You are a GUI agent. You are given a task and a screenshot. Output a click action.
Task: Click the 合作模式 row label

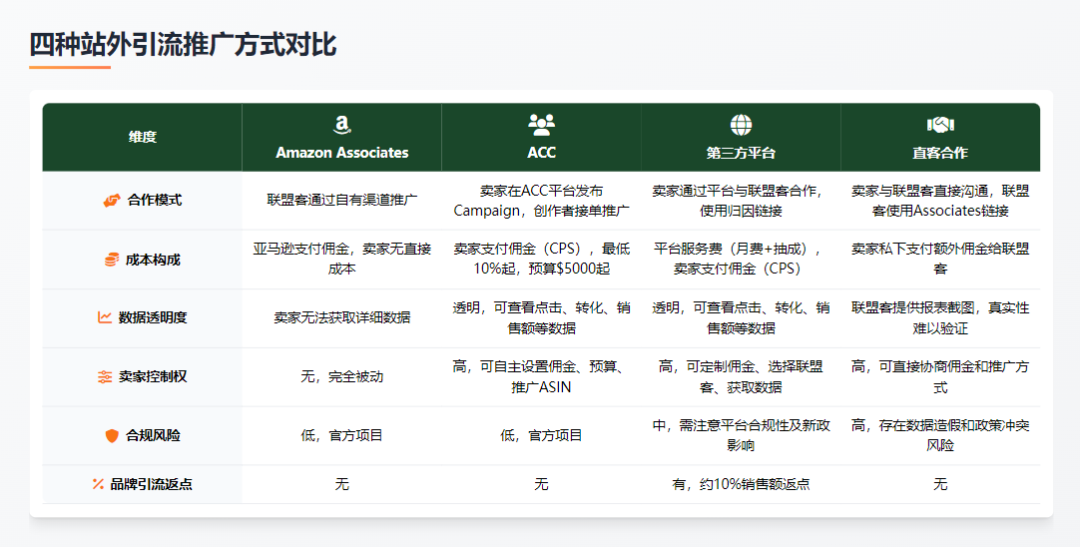tap(154, 200)
